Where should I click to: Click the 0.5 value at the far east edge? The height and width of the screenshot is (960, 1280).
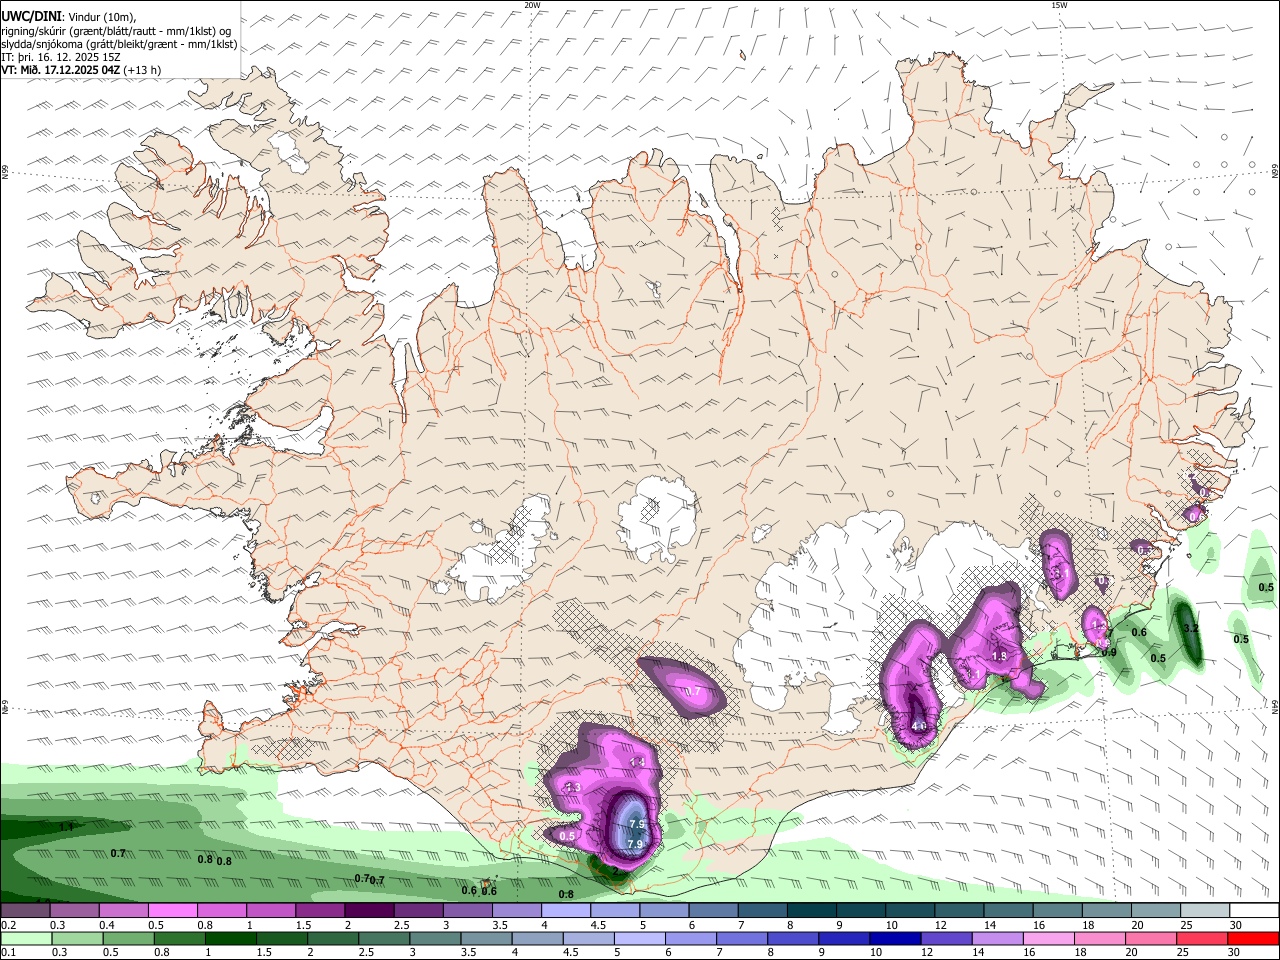click(1266, 587)
